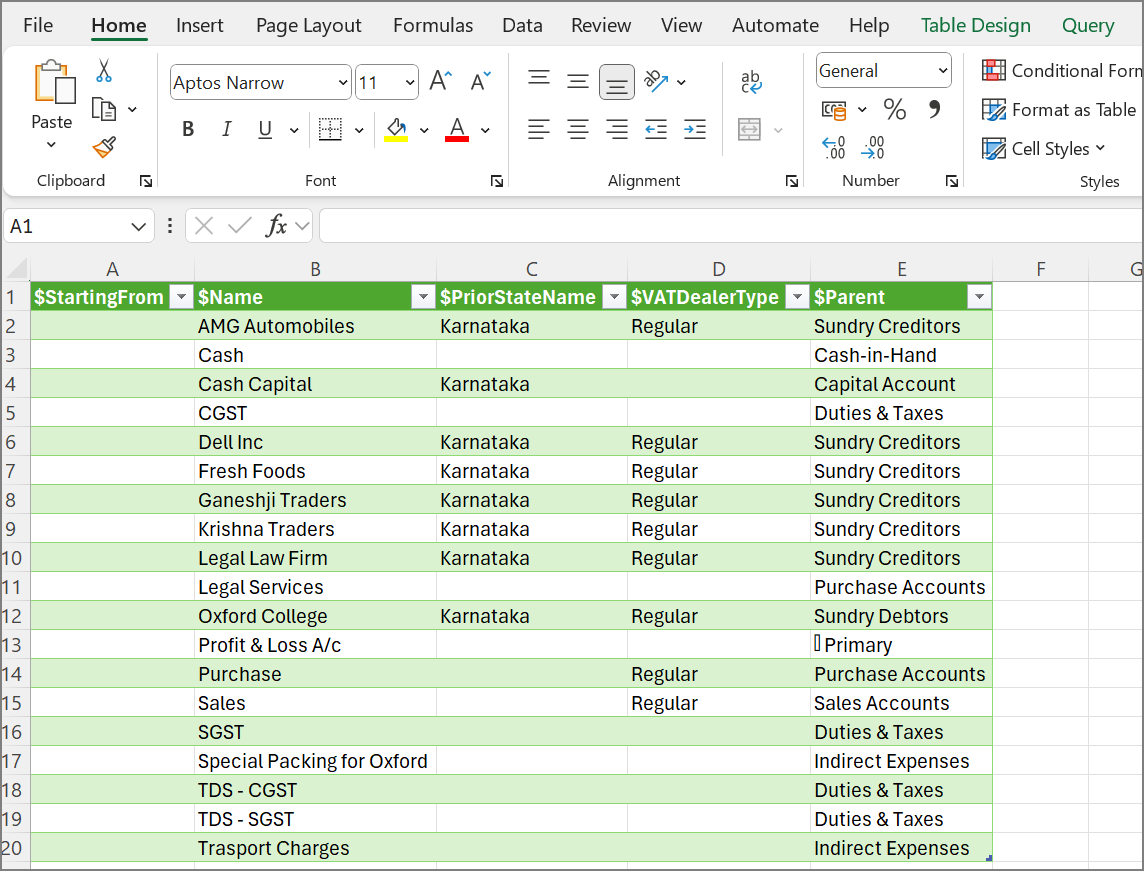Image resolution: width=1144 pixels, height=871 pixels.
Task: Click inside the formula bar input
Action: [730, 226]
